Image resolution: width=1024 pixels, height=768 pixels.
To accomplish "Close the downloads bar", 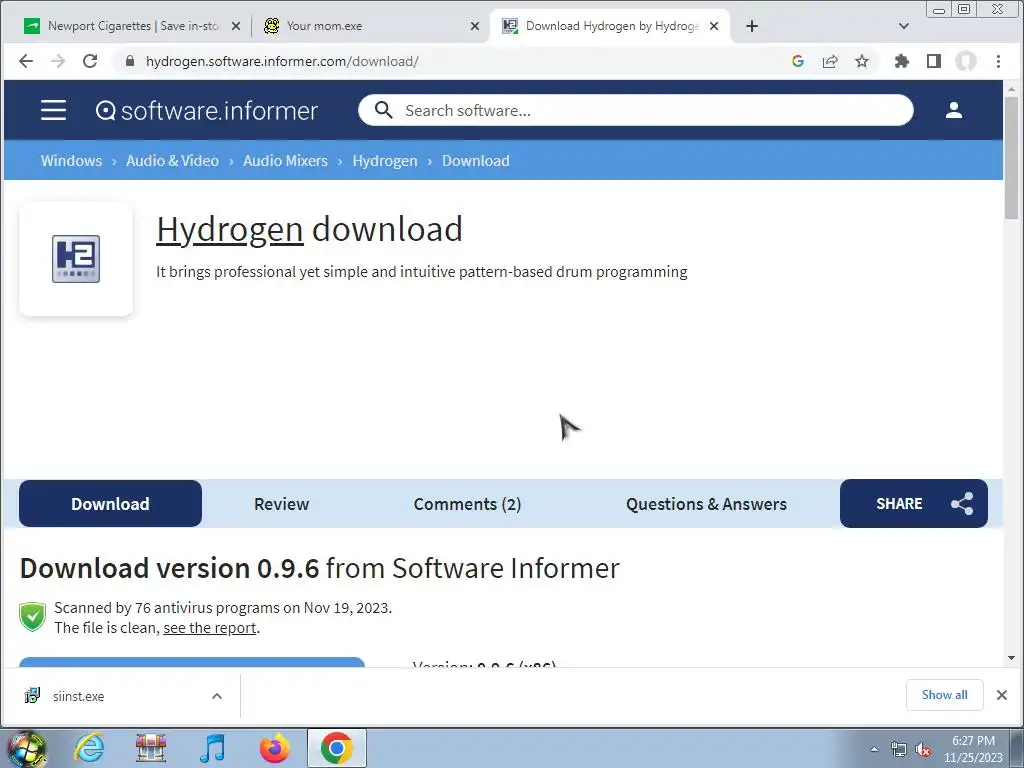I will coord(1002,695).
